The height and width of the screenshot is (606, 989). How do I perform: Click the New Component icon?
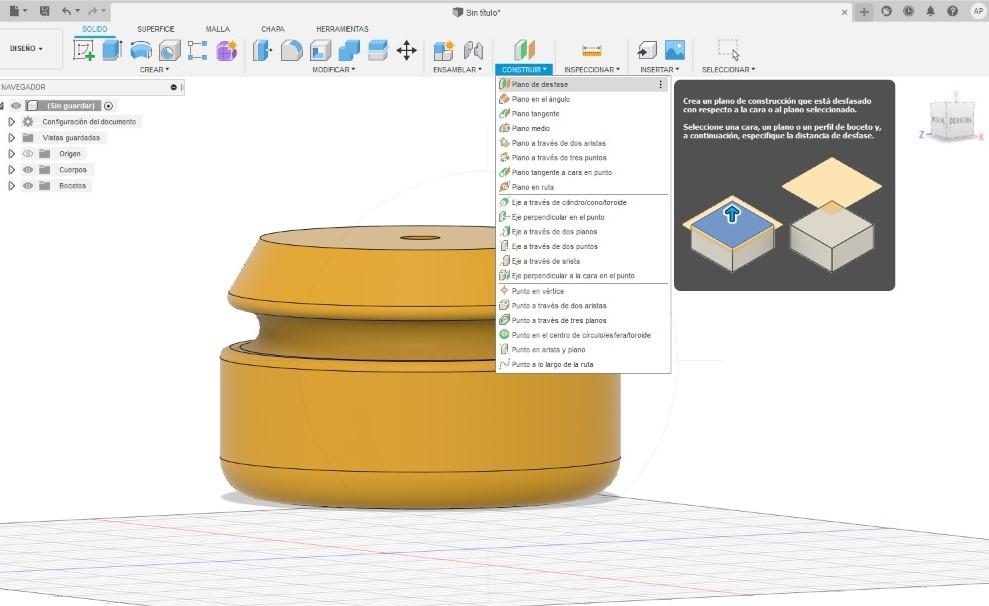(443, 50)
